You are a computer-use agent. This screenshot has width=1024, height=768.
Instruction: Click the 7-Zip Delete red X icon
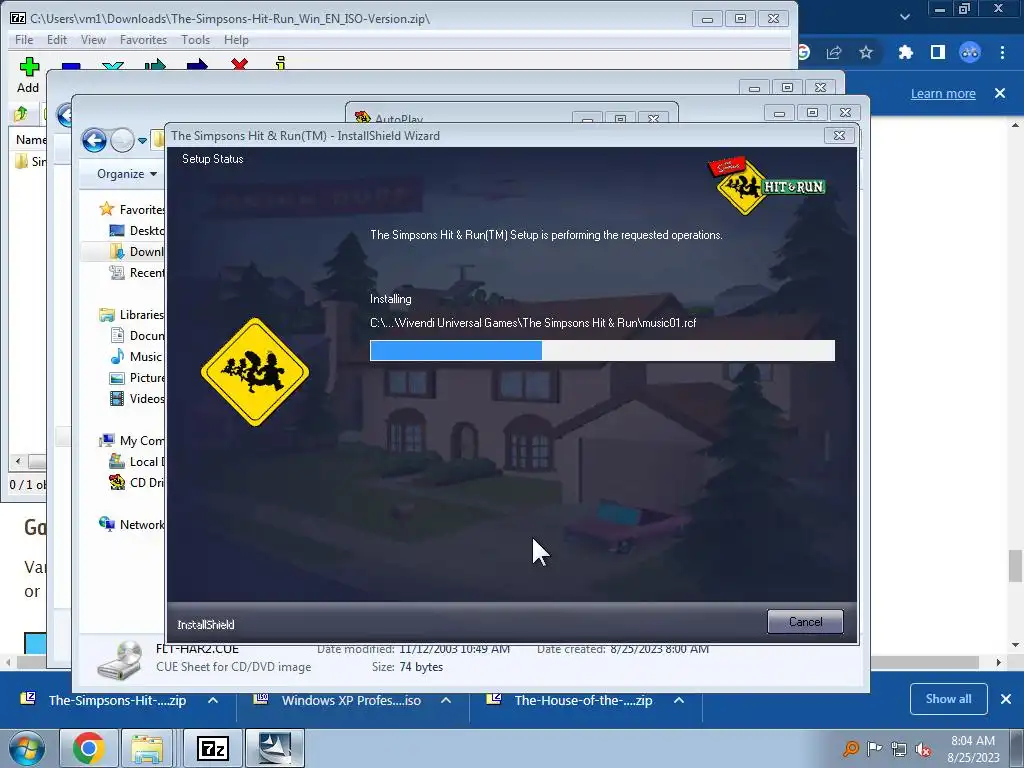pos(239,63)
